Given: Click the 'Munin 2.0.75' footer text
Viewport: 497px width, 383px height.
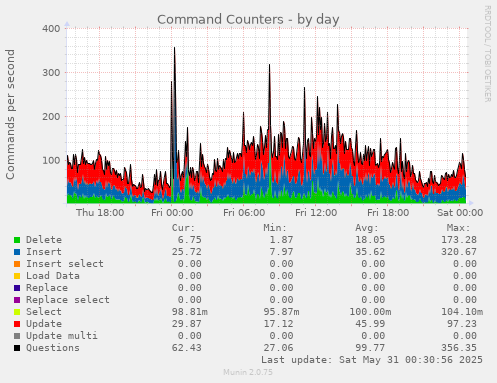Looking at the screenshot, I should tap(248, 372).
